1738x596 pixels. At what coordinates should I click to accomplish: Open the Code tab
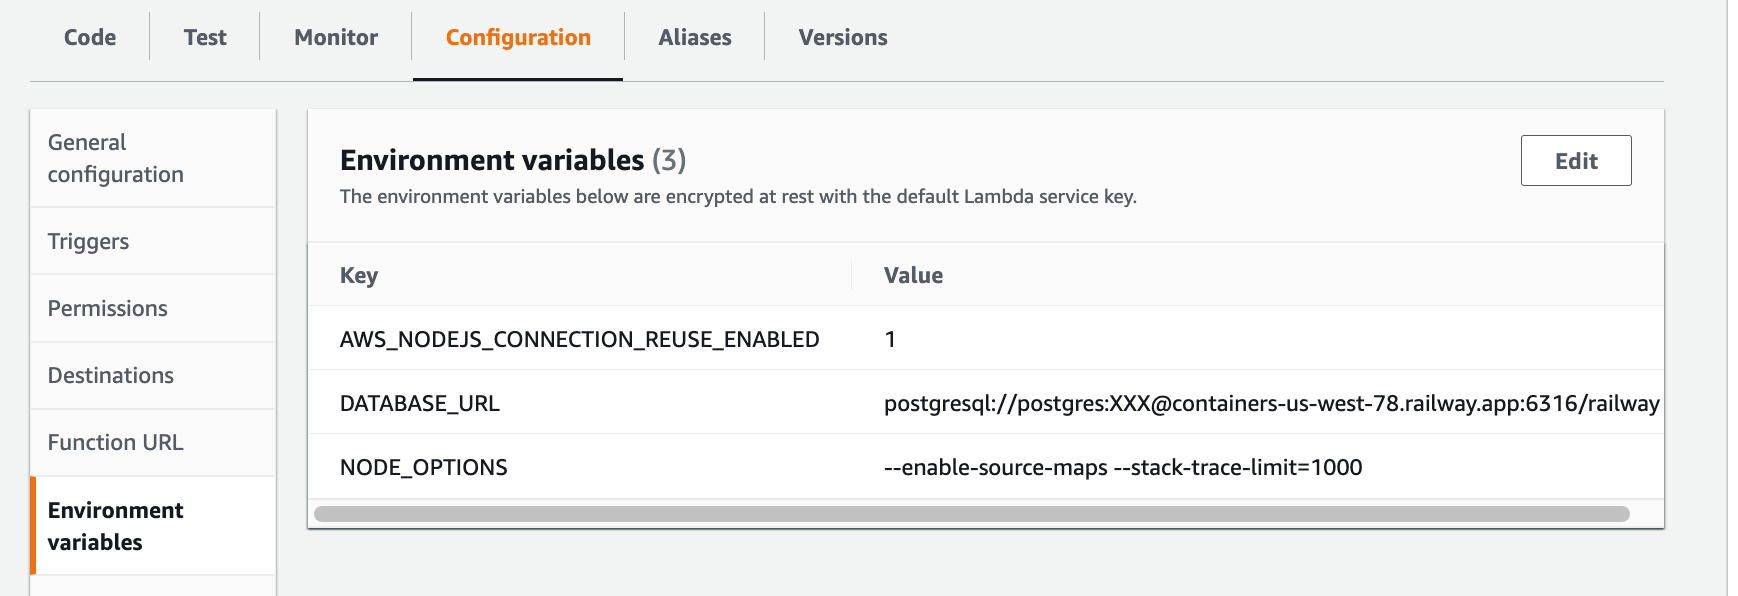point(90,37)
